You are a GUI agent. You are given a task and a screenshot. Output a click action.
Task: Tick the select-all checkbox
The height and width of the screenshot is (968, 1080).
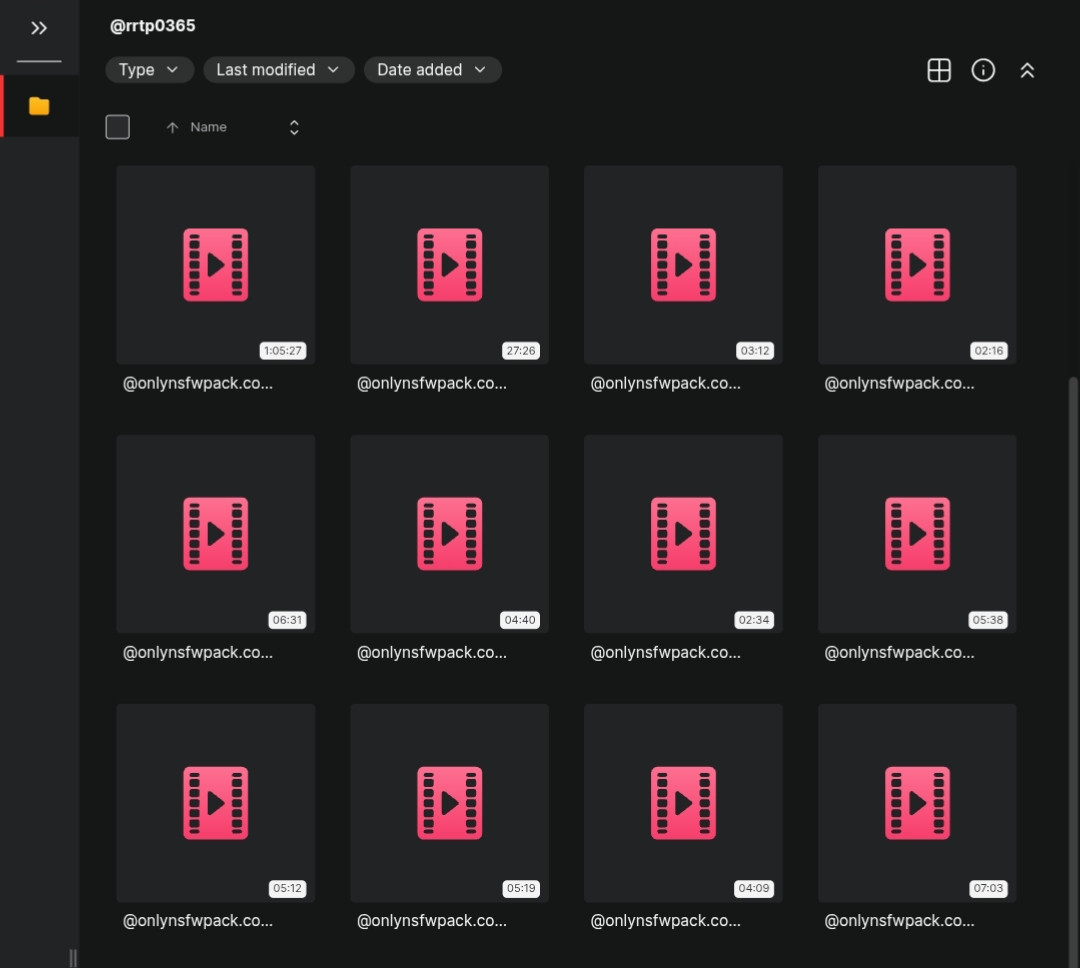tap(118, 127)
